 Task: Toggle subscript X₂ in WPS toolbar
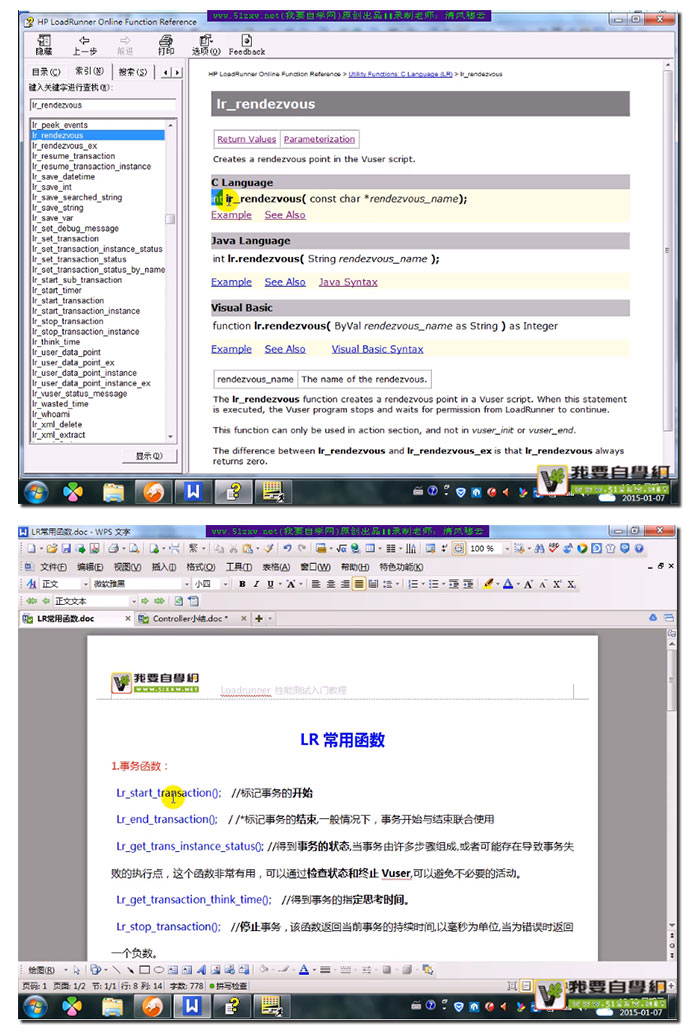[x=571, y=584]
